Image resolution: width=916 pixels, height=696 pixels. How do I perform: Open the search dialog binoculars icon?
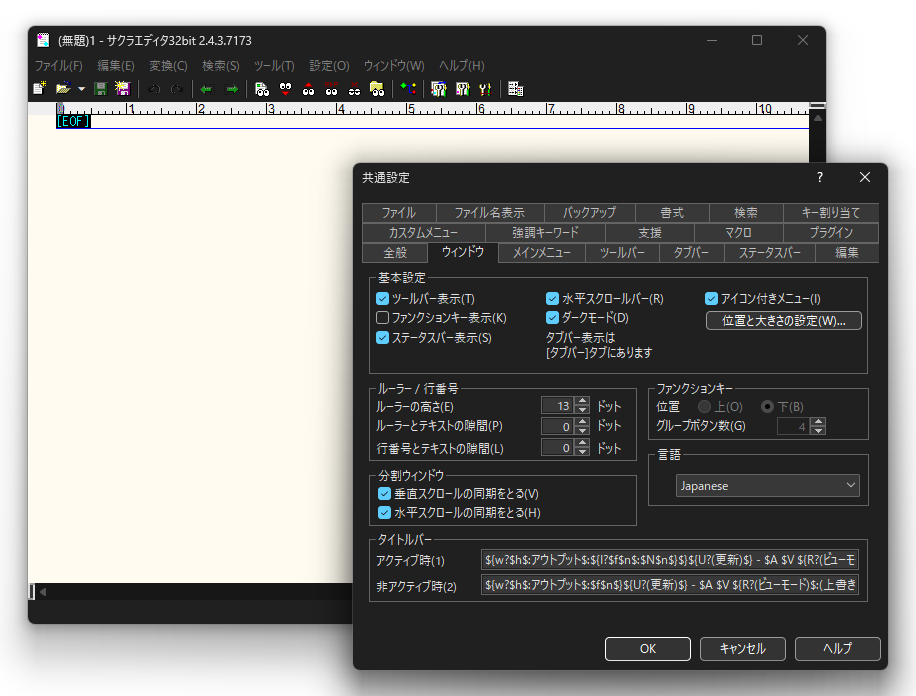point(262,89)
